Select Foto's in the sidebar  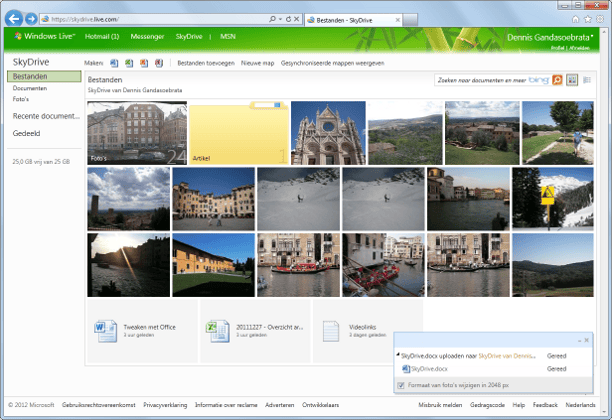pyautogui.click(x=21, y=99)
